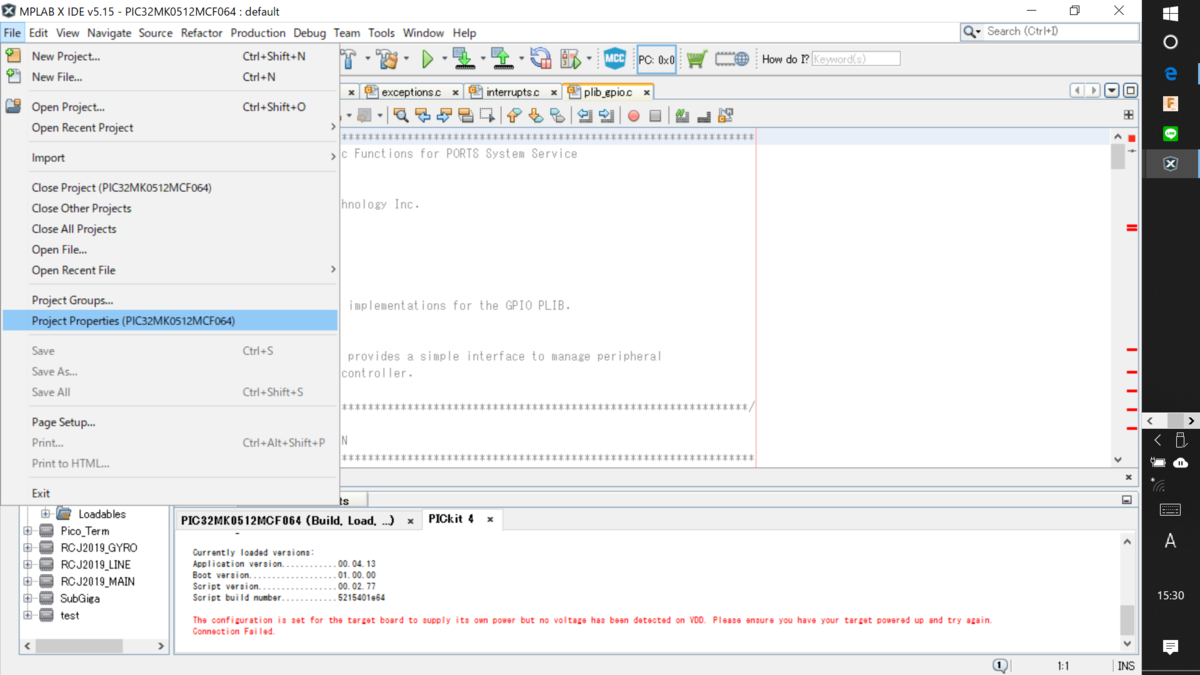This screenshot has height=675, width=1200.
Task: Open the Clean and Build dropdown arrow
Action: pyautogui.click(x=406, y=59)
